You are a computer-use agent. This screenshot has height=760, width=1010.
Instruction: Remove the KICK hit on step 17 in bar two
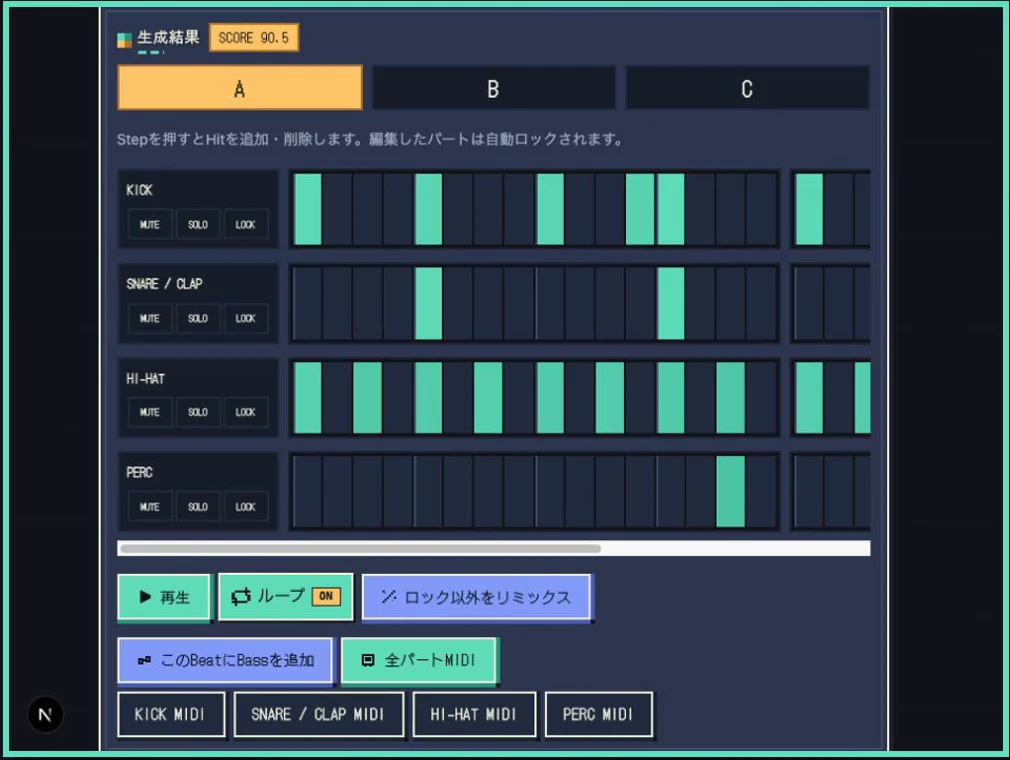tap(809, 209)
